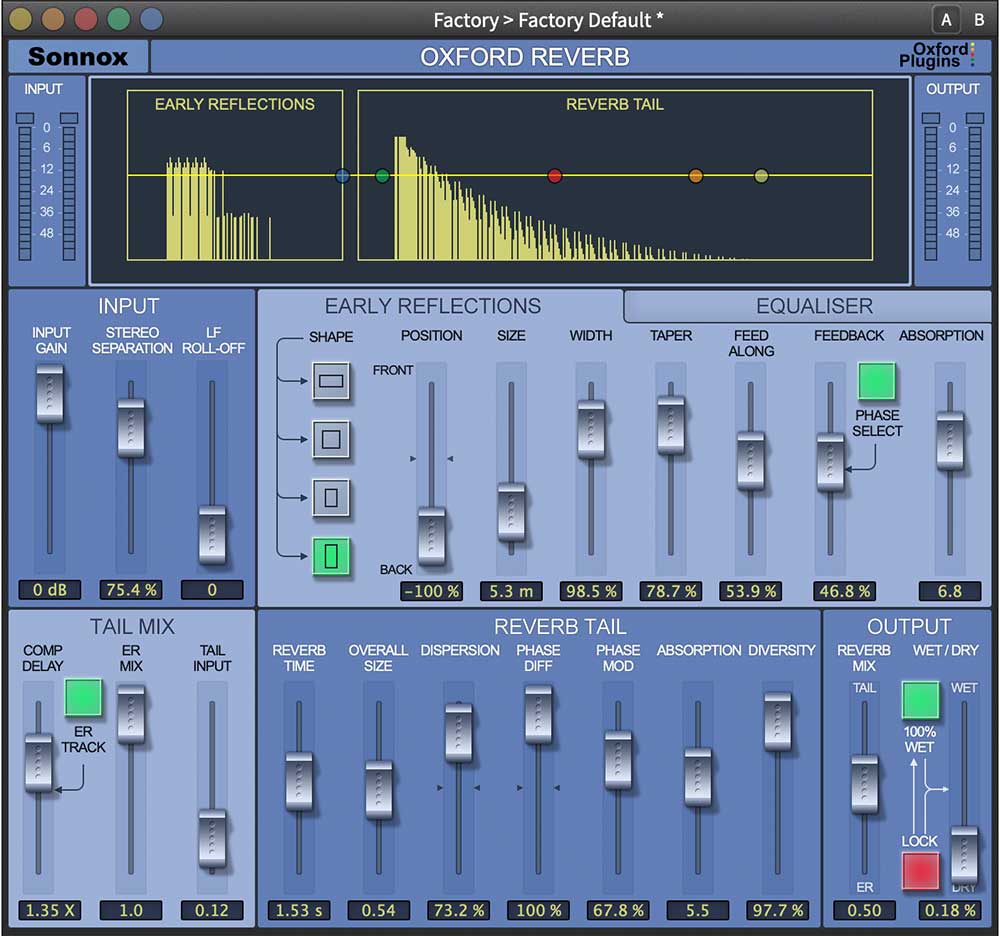Toggle the ER Track green button
1000x936 pixels.
point(83,697)
